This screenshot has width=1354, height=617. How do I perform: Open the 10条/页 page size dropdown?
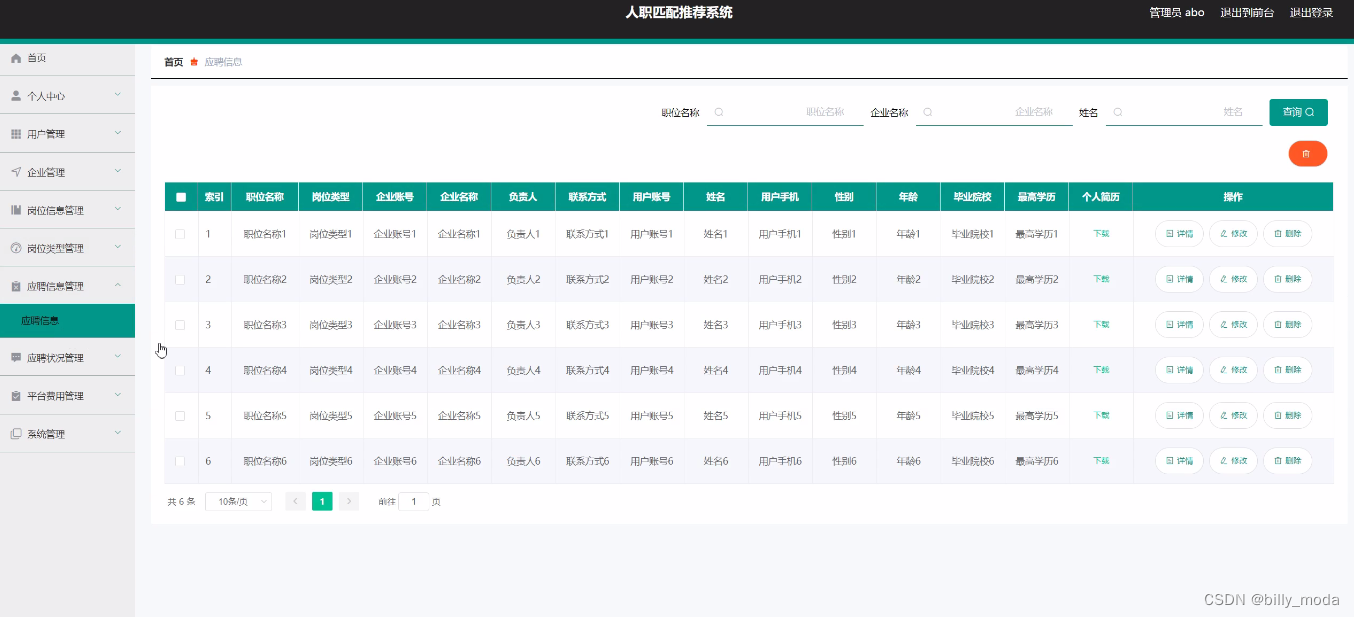237,501
